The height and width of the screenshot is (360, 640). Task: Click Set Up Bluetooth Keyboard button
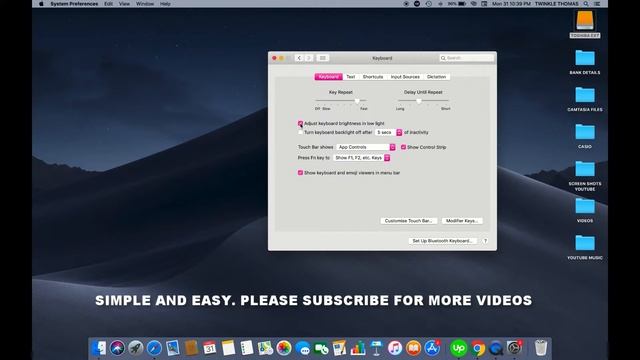point(442,241)
